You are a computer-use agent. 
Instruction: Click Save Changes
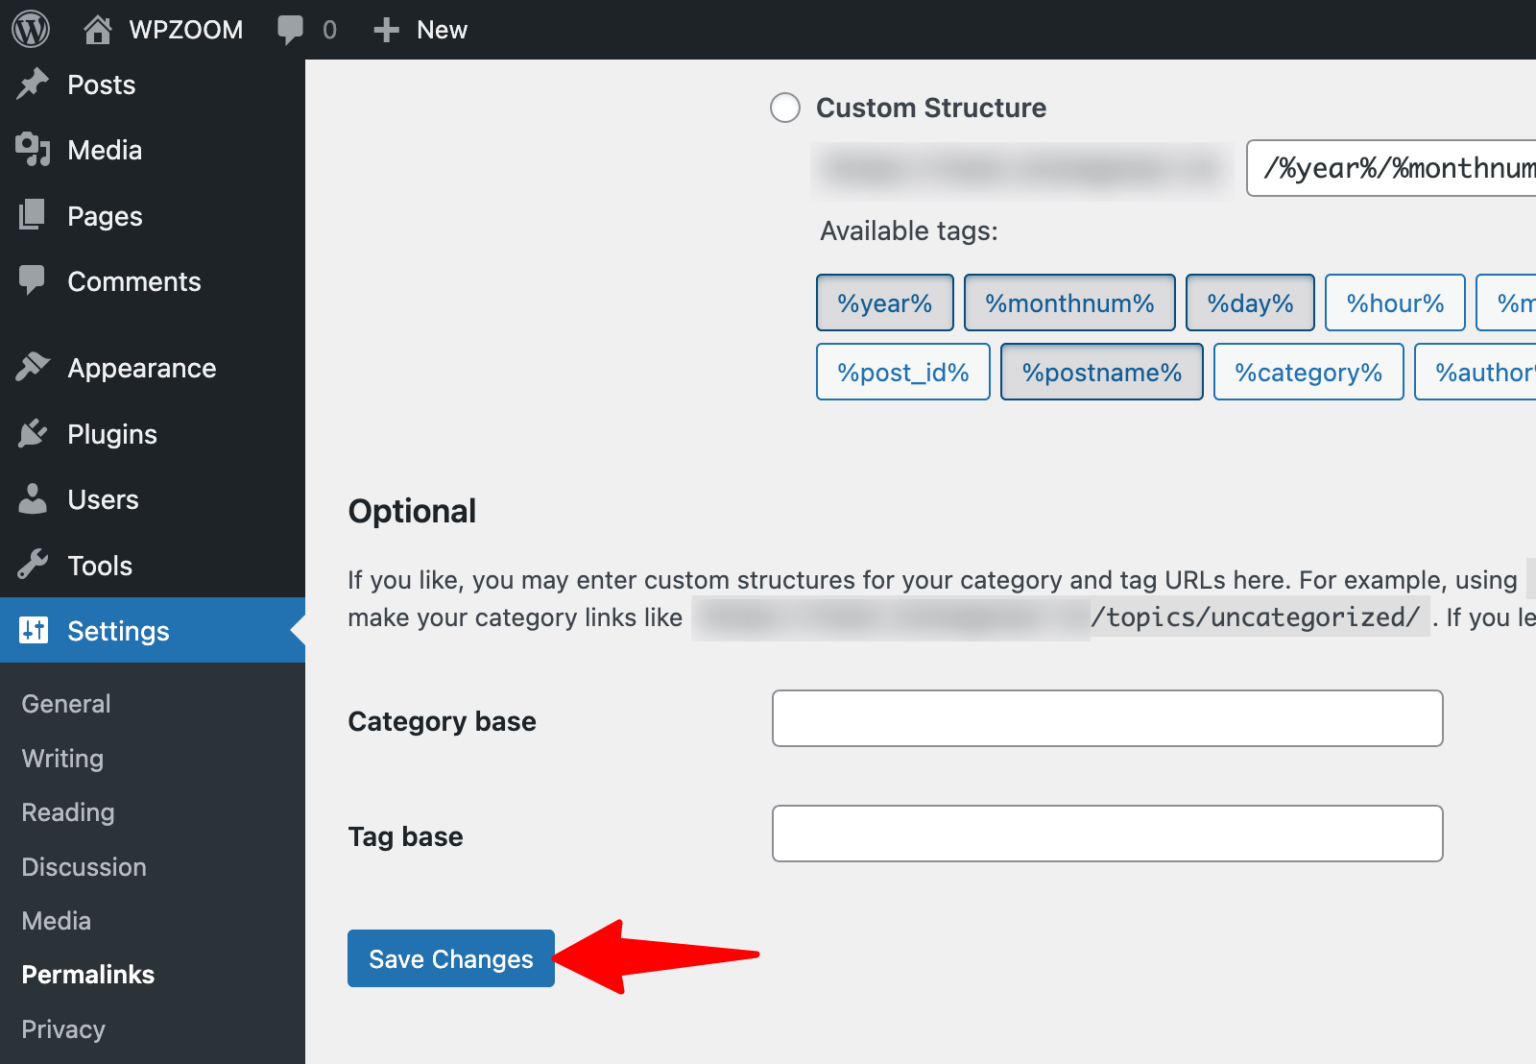(x=450, y=958)
